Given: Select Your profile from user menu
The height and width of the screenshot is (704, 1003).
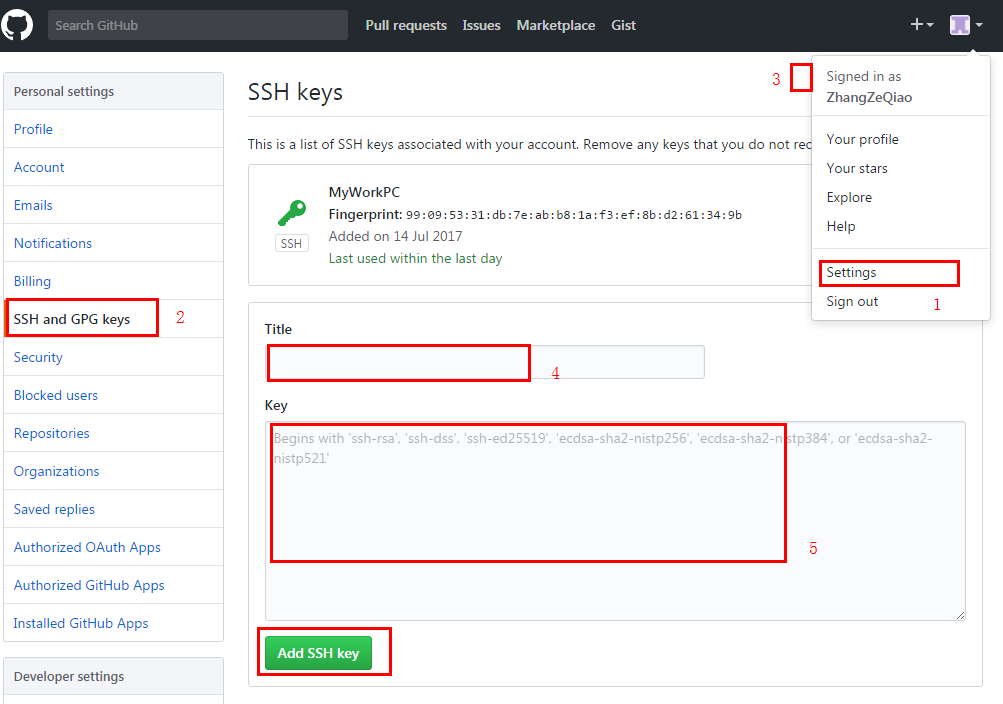Looking at the screenshot, I should pyautogui.click(x=862, y=139).
